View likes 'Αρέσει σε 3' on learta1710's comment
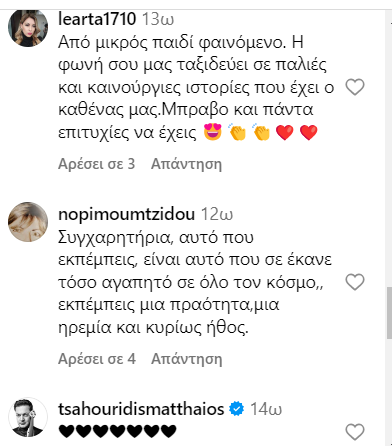The image size is (392, 446). 97,164
